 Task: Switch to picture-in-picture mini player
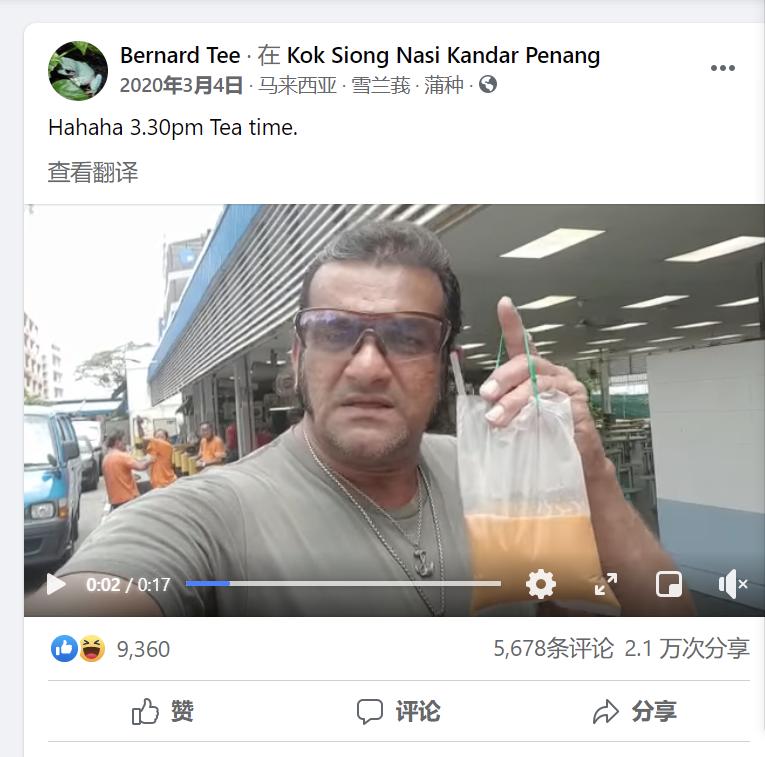pos(668,584)
